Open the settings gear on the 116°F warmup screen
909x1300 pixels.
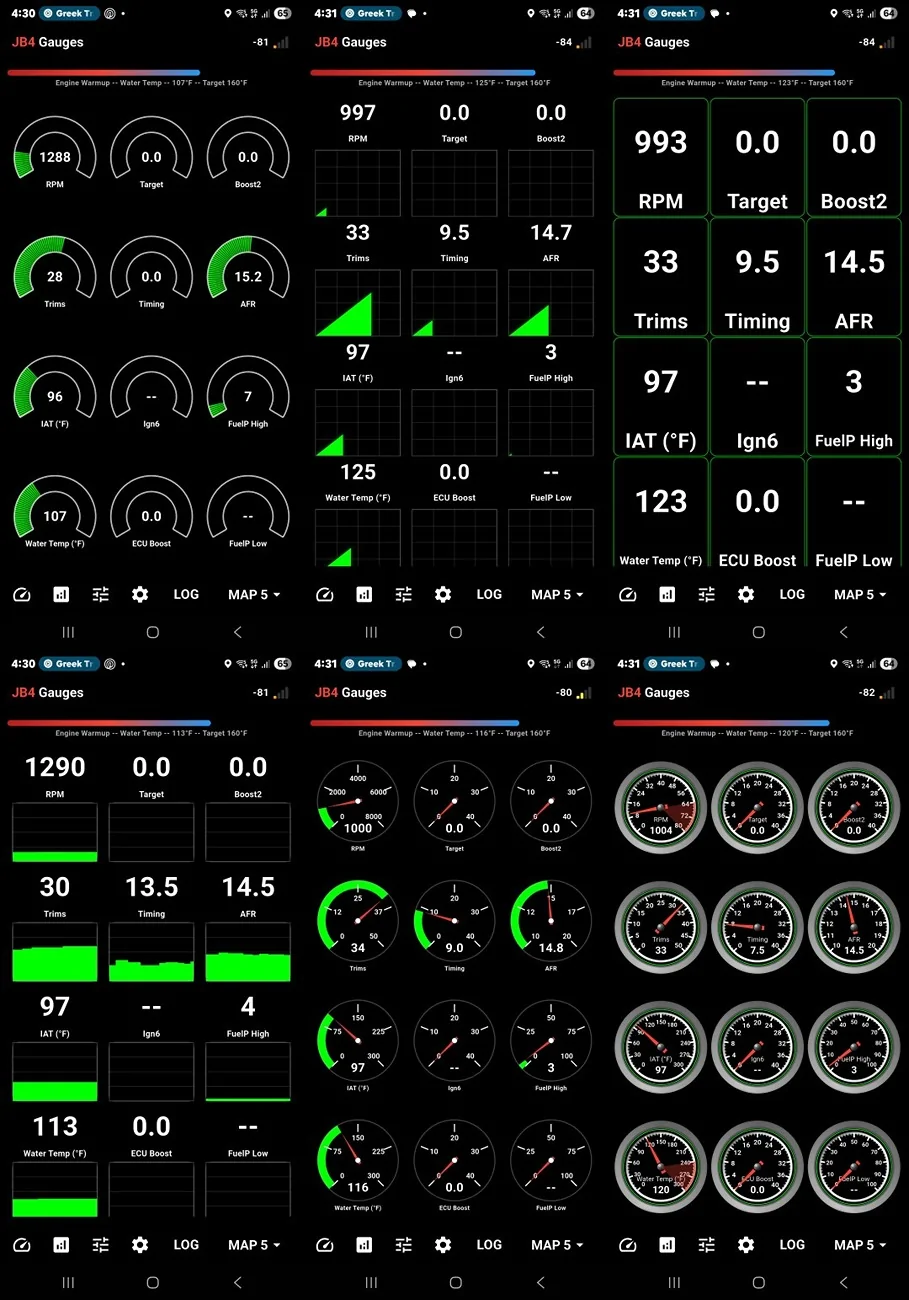(443, 1245)
